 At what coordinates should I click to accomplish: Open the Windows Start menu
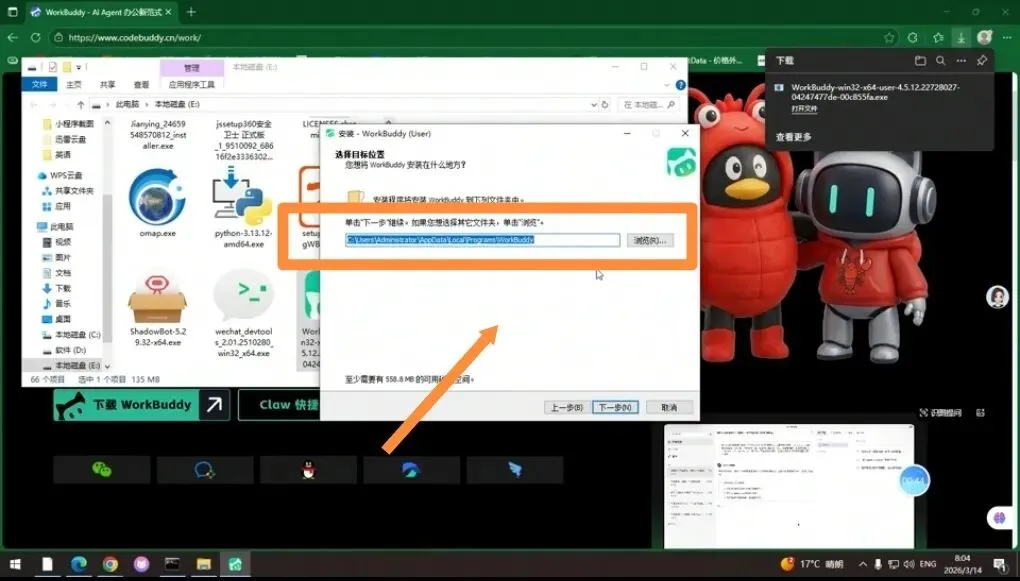[x=15, y=564]
